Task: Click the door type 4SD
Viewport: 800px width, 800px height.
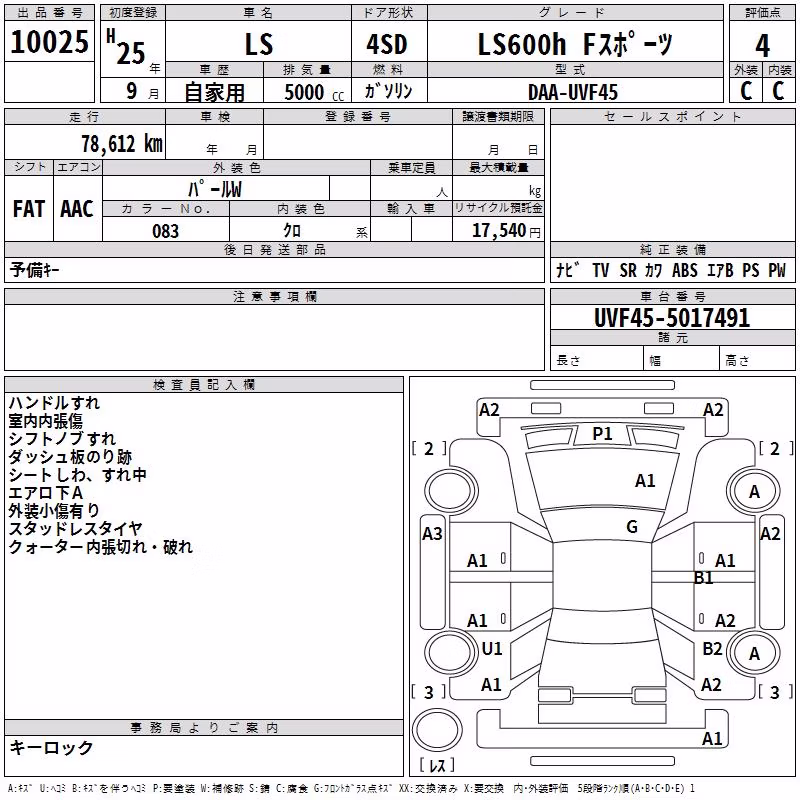Action: click(387, 45)
